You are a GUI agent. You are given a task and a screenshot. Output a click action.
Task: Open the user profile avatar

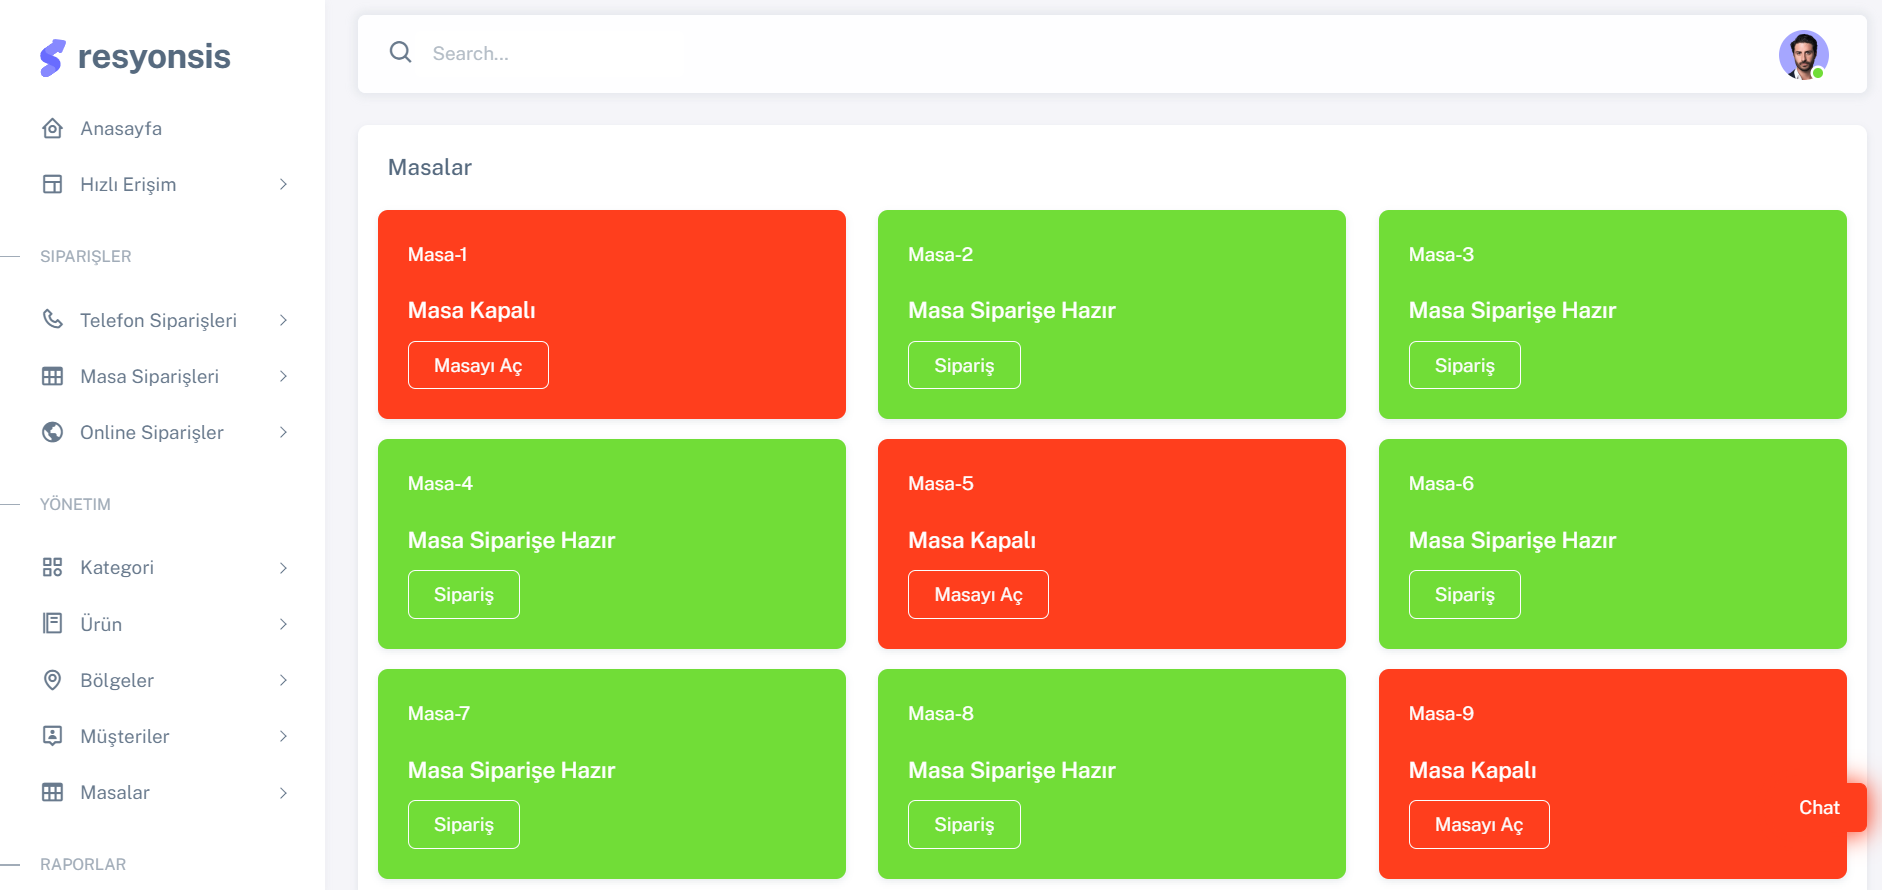pos(1804,54)
